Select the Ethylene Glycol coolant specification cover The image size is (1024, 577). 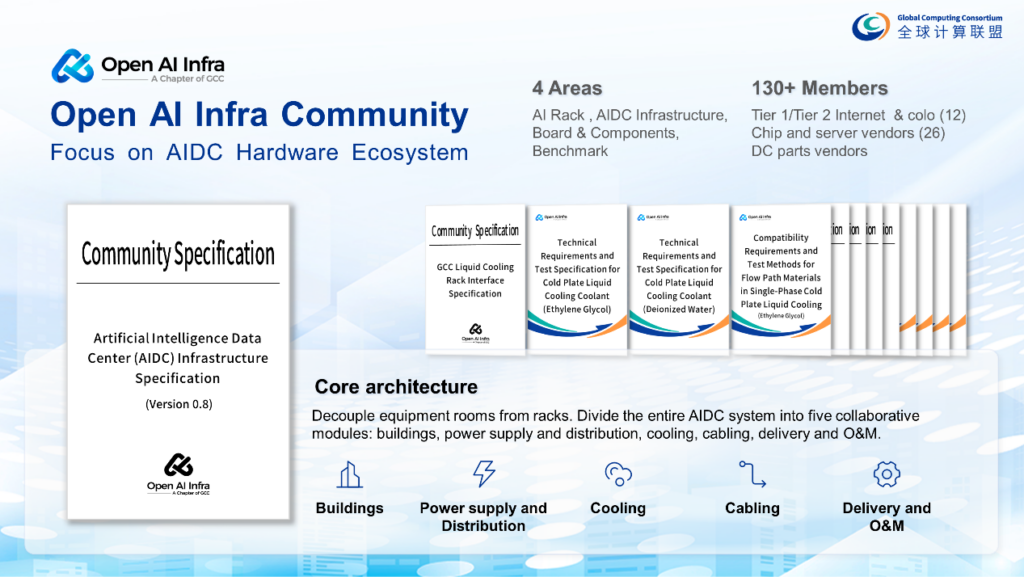(577, 278)
